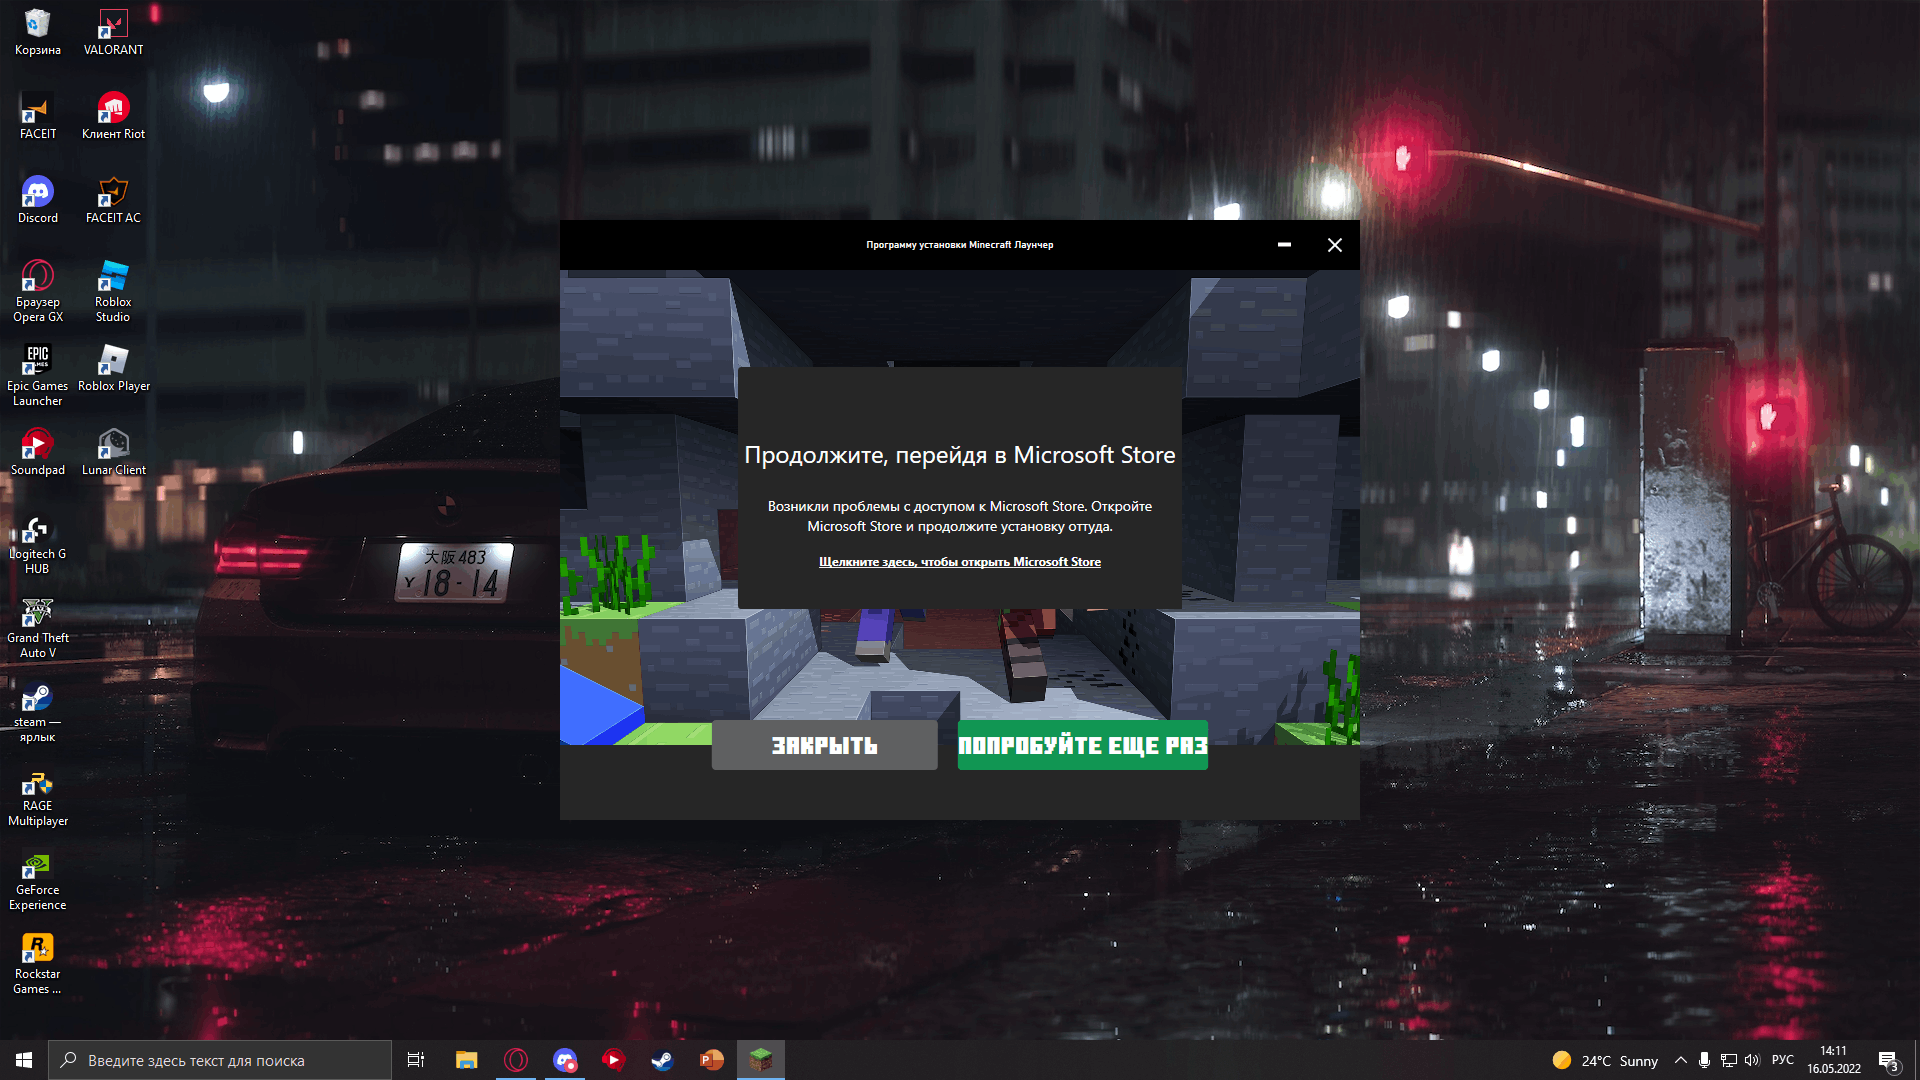Click 'Щёлкните здесь, чтобы открыть Microsoft Store' link
Viewport: 1920px width, 1080px height.
(959, 560)
